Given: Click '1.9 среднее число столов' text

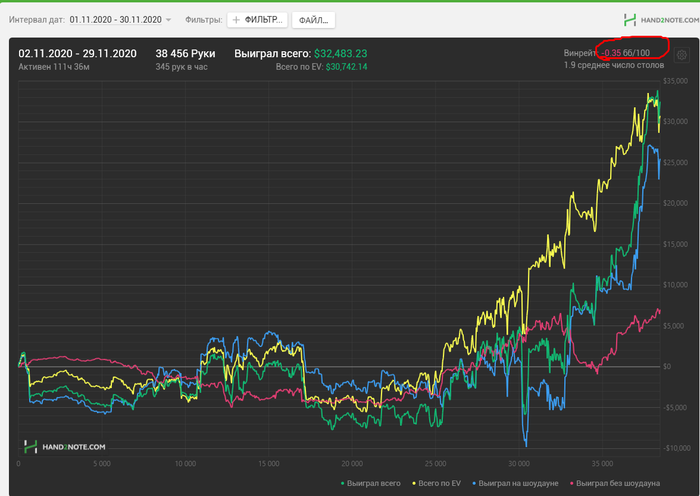Looking at the screenshot, I should pos(614,65).
